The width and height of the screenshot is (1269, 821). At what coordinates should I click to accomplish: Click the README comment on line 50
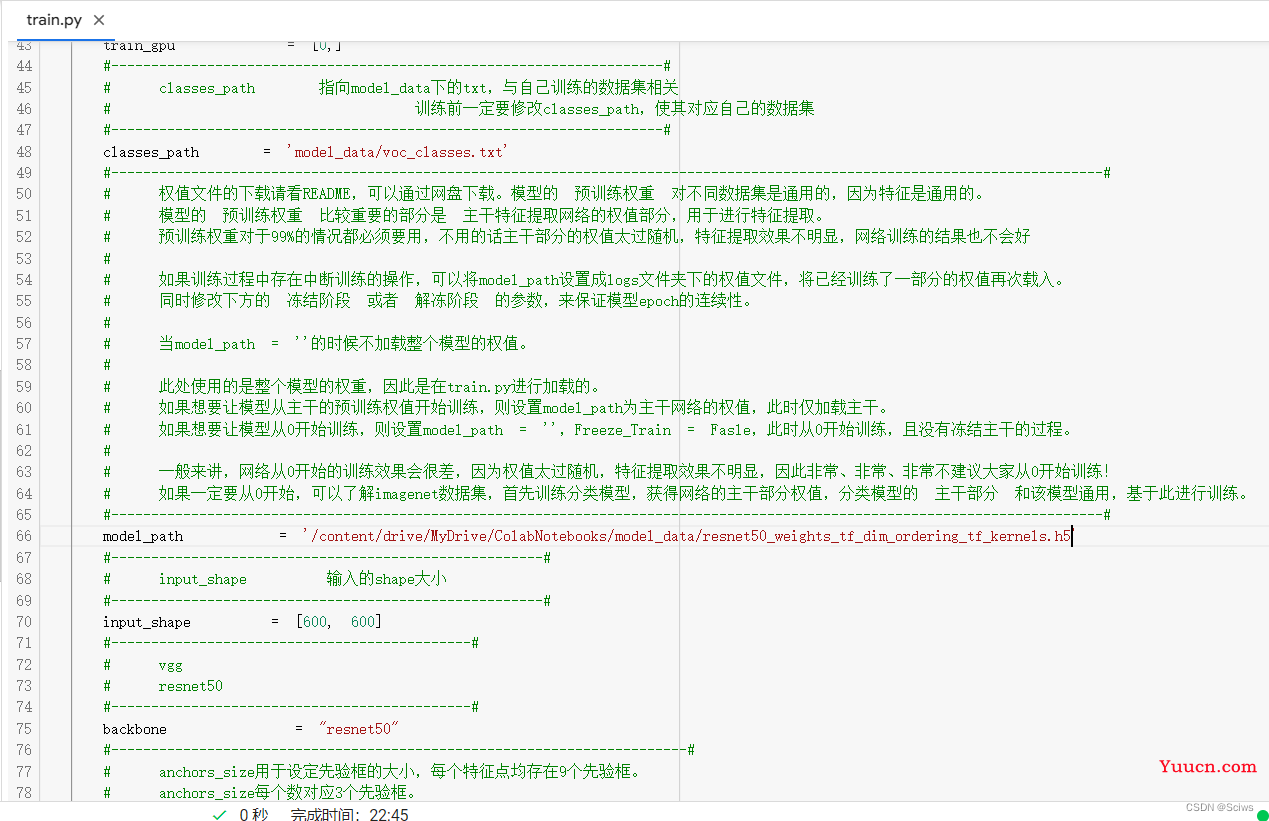pyautogui.click(x=546, y=194)
